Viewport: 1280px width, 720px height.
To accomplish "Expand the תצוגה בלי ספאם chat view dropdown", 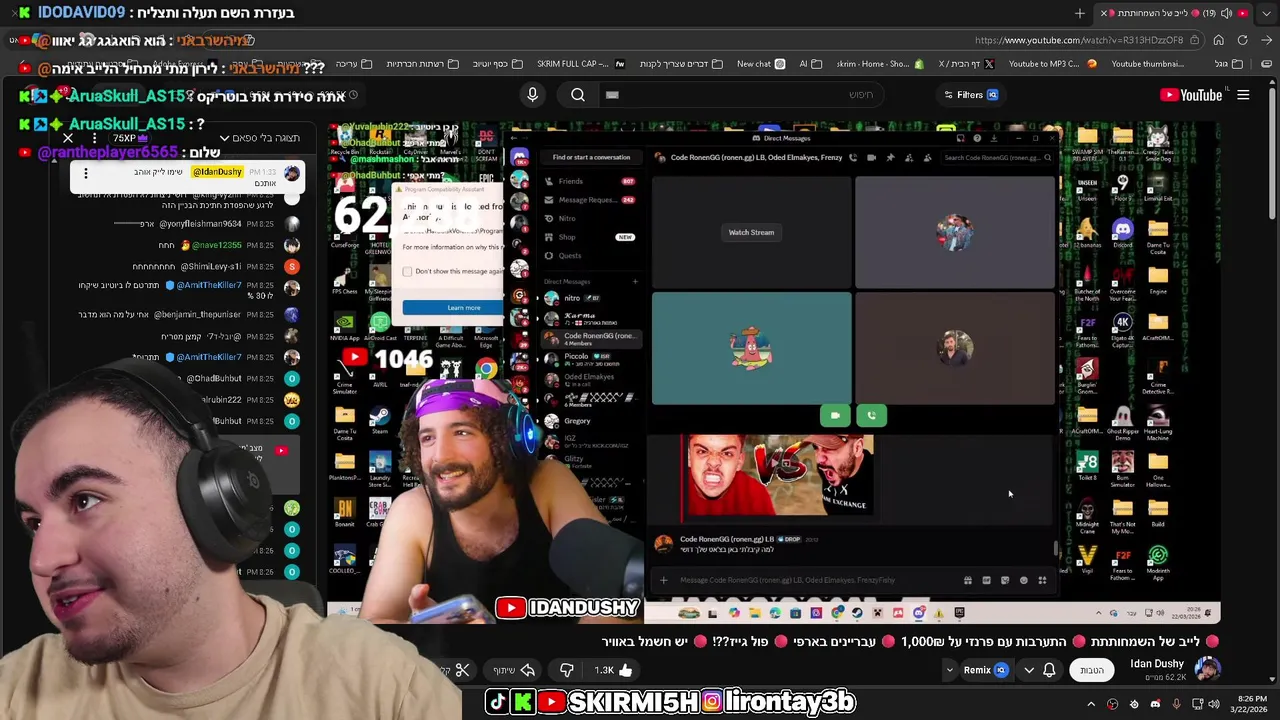I will click(260, 138).
